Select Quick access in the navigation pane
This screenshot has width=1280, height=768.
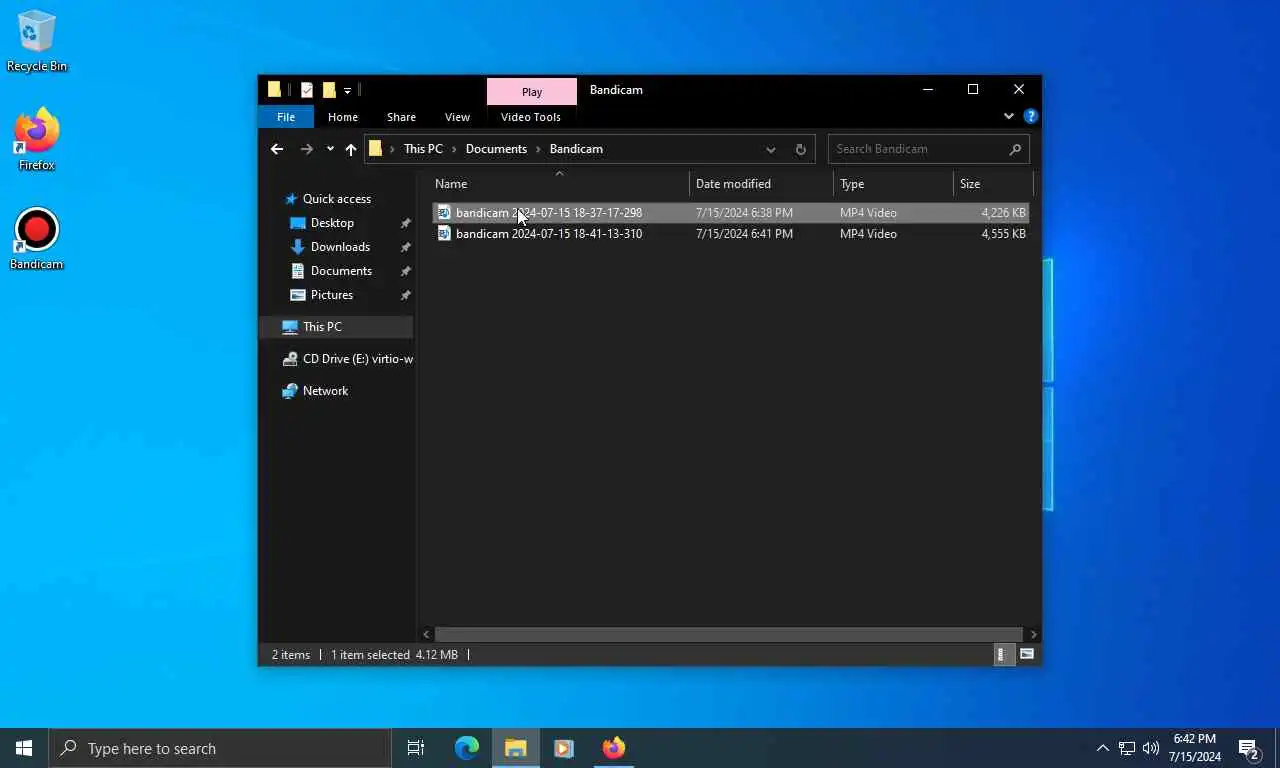[x=337, y=199]
